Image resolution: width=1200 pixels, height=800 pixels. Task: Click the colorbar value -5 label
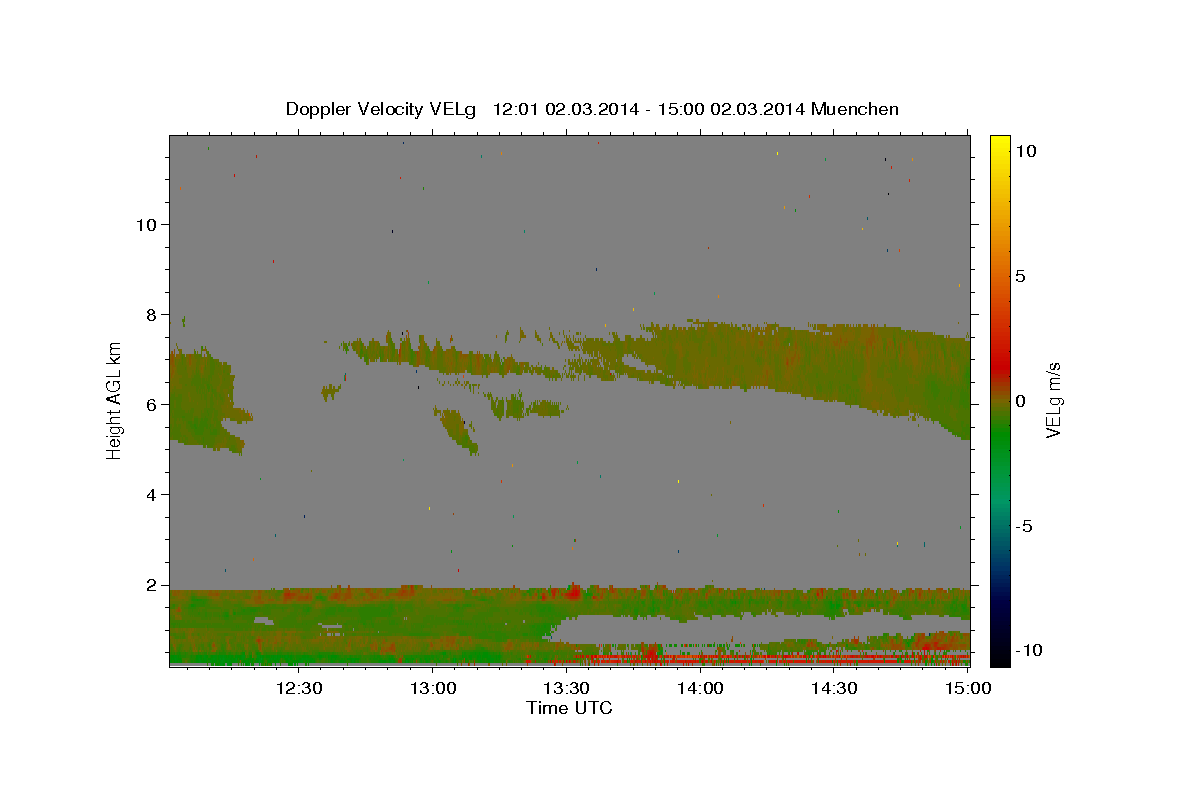[1024, 526]
